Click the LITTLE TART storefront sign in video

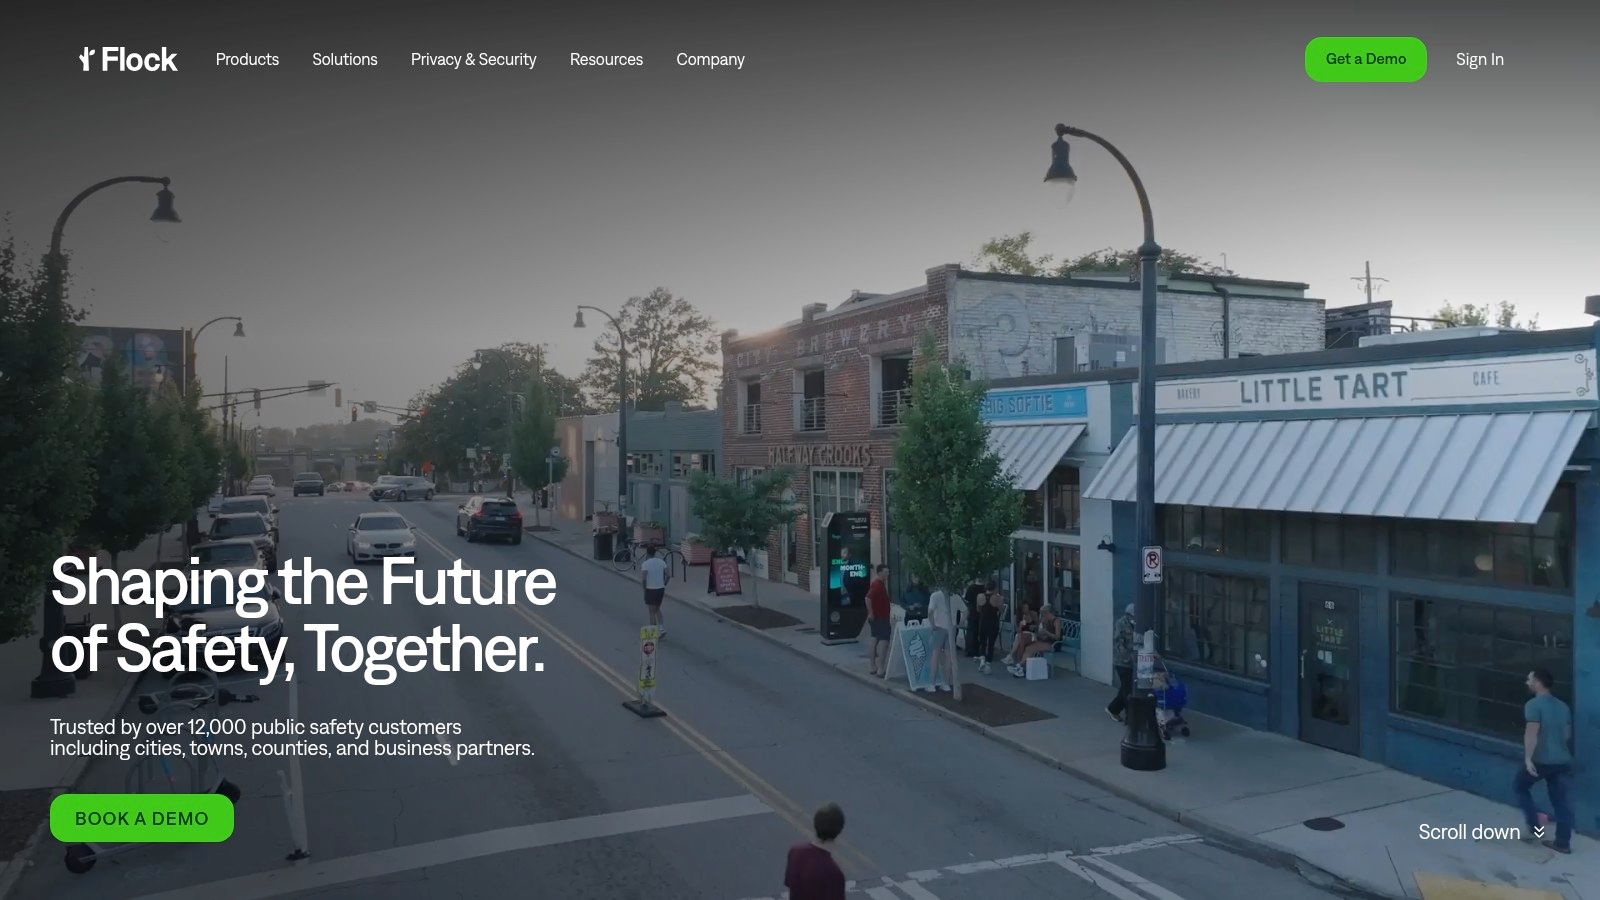[x=1323, y=388]
